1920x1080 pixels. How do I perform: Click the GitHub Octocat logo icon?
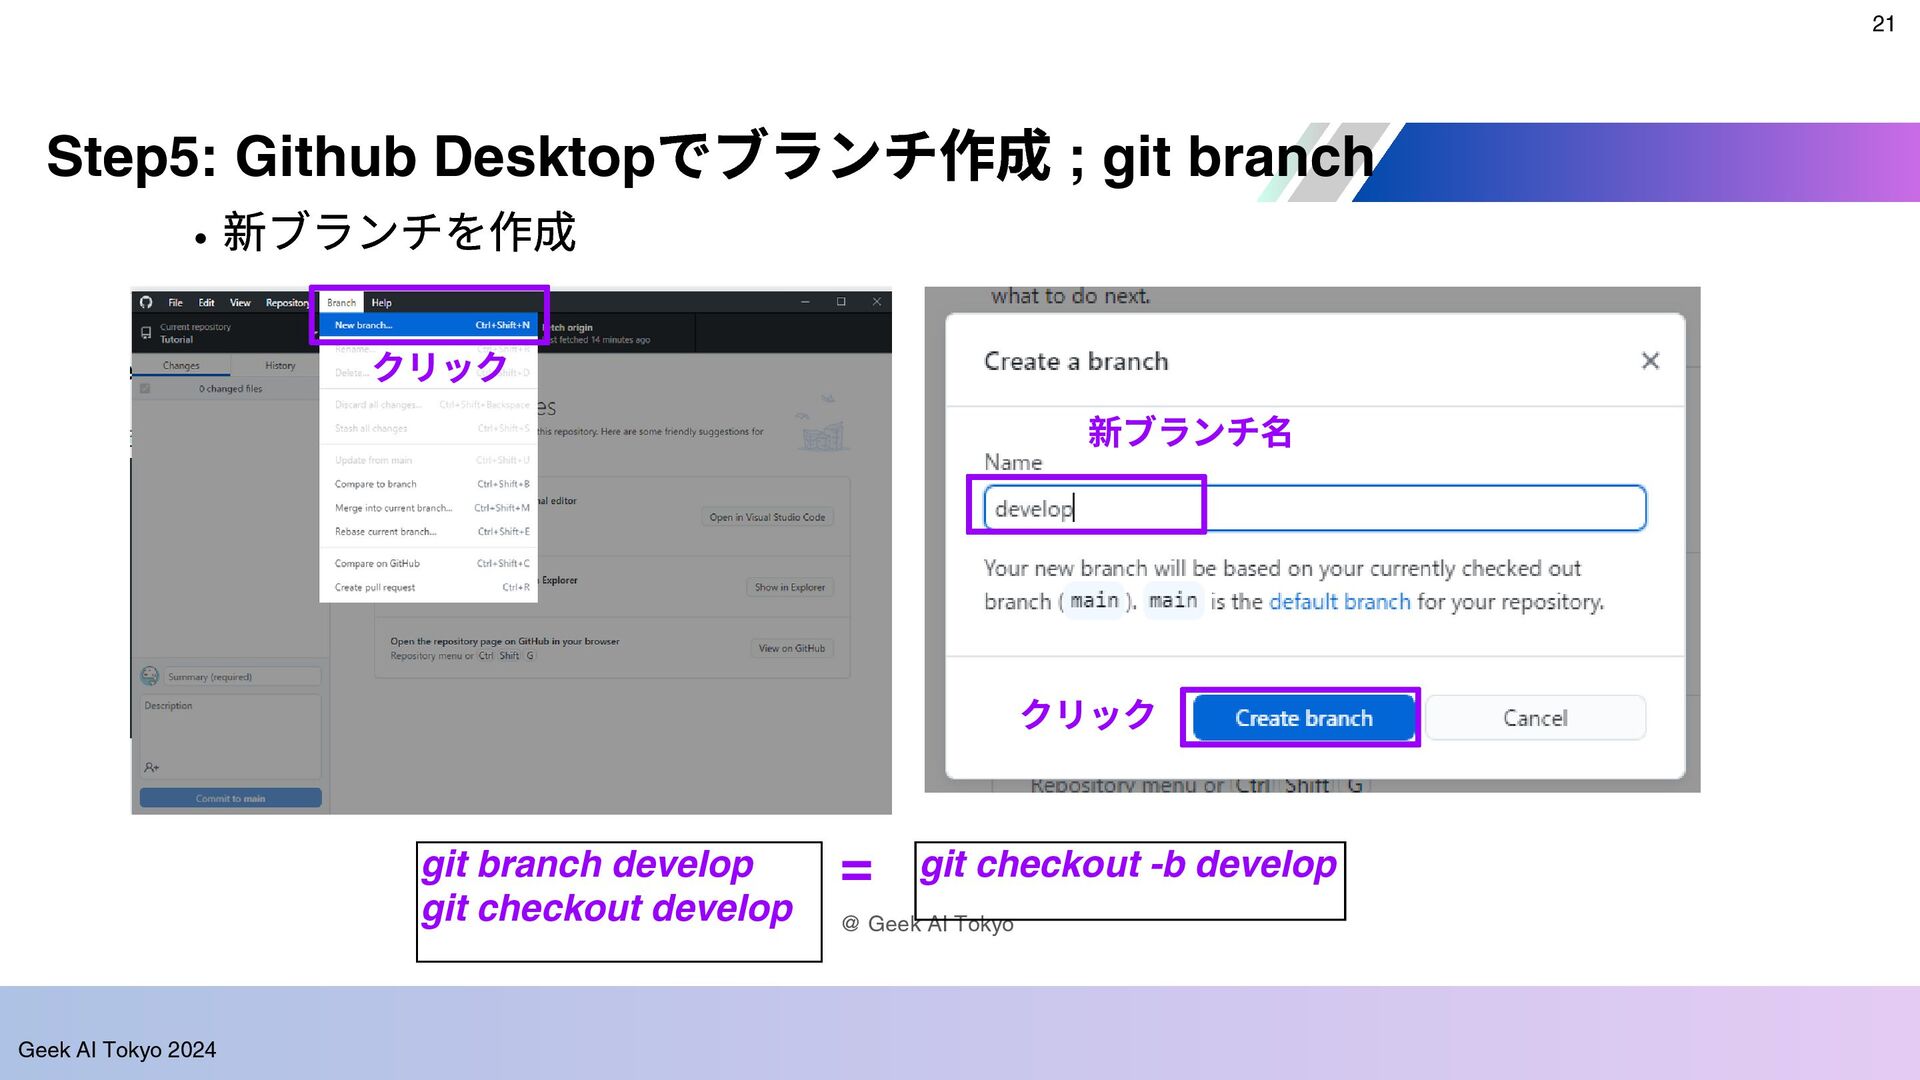146,302
